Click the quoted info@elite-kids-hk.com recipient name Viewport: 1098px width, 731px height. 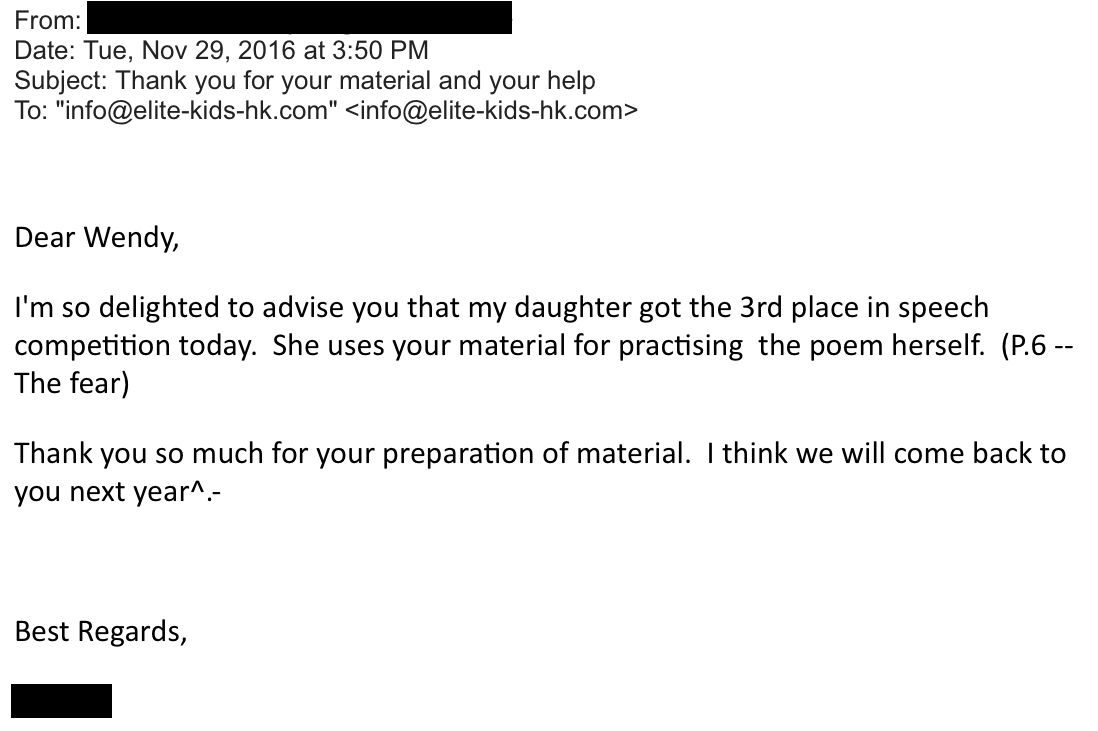(x=197, y=111)
